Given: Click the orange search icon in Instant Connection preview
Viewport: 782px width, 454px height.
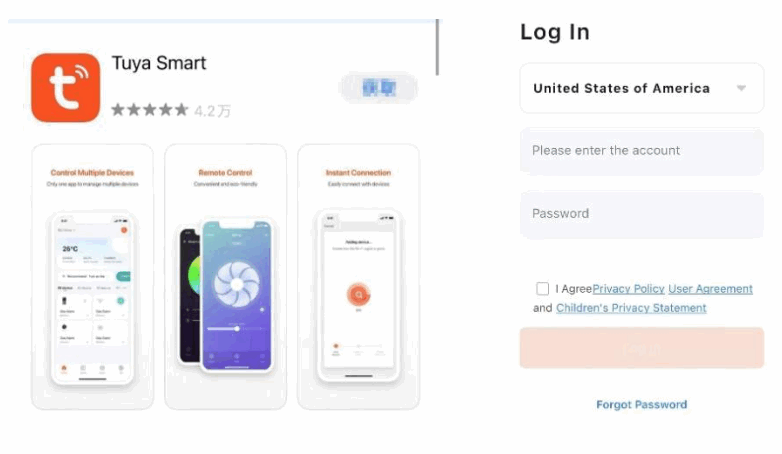Looking at the screenshot, I should (x=358, y=294).
